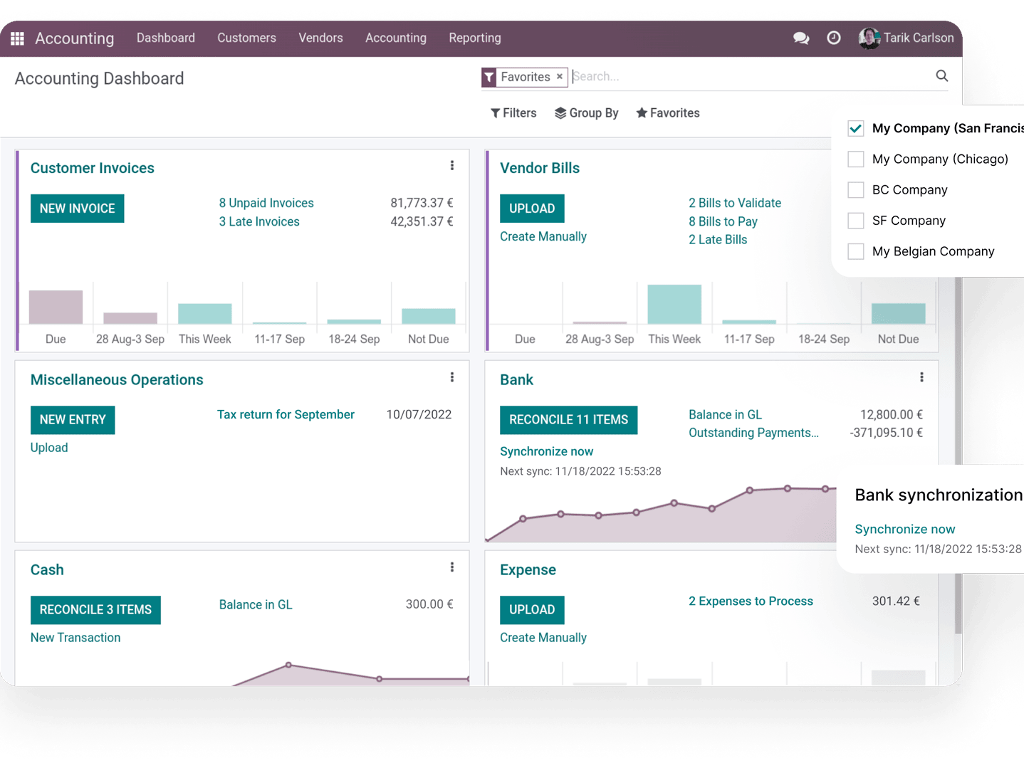Image resolution: width=1024 pixels, height=768 pixels.
Task: Open the Favorites dropdown under search
Action: point(667,113)
